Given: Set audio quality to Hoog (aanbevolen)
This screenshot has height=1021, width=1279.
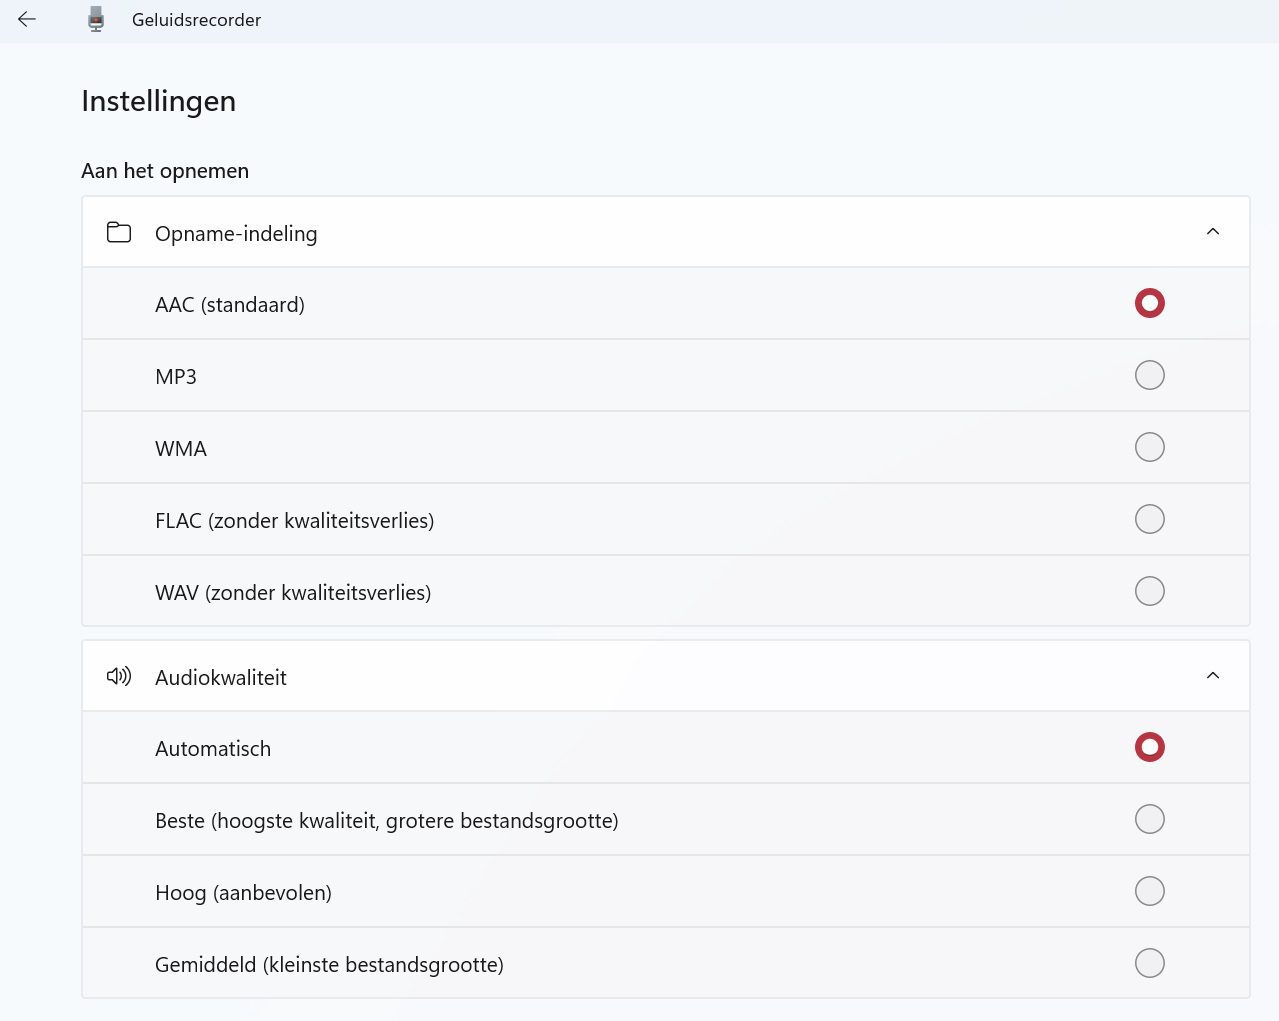Looking at the screenshot, I should (1149, 891).
